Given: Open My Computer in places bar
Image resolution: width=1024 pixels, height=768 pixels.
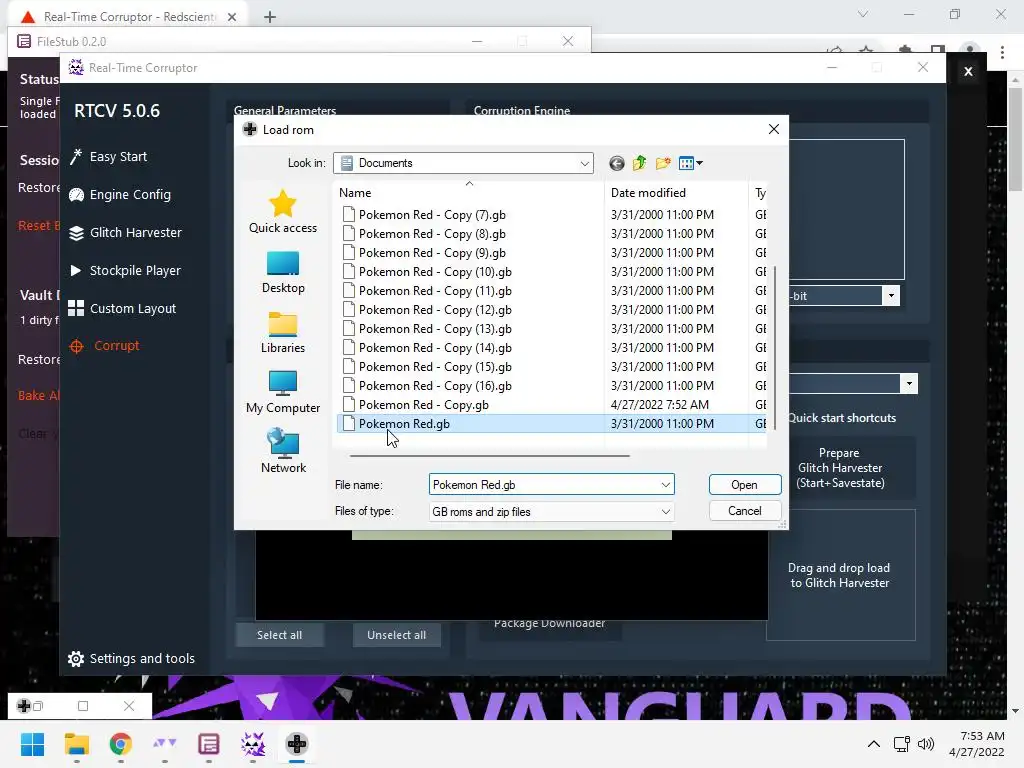Looking at the screenshot, I should (283, 392).
